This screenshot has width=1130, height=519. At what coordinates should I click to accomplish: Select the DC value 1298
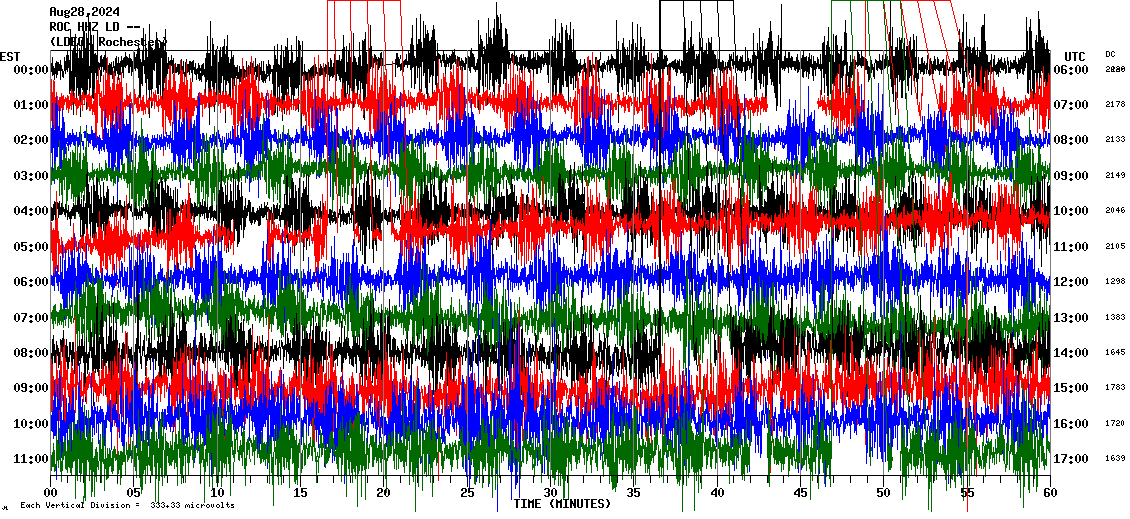(x=1115, y=282)
